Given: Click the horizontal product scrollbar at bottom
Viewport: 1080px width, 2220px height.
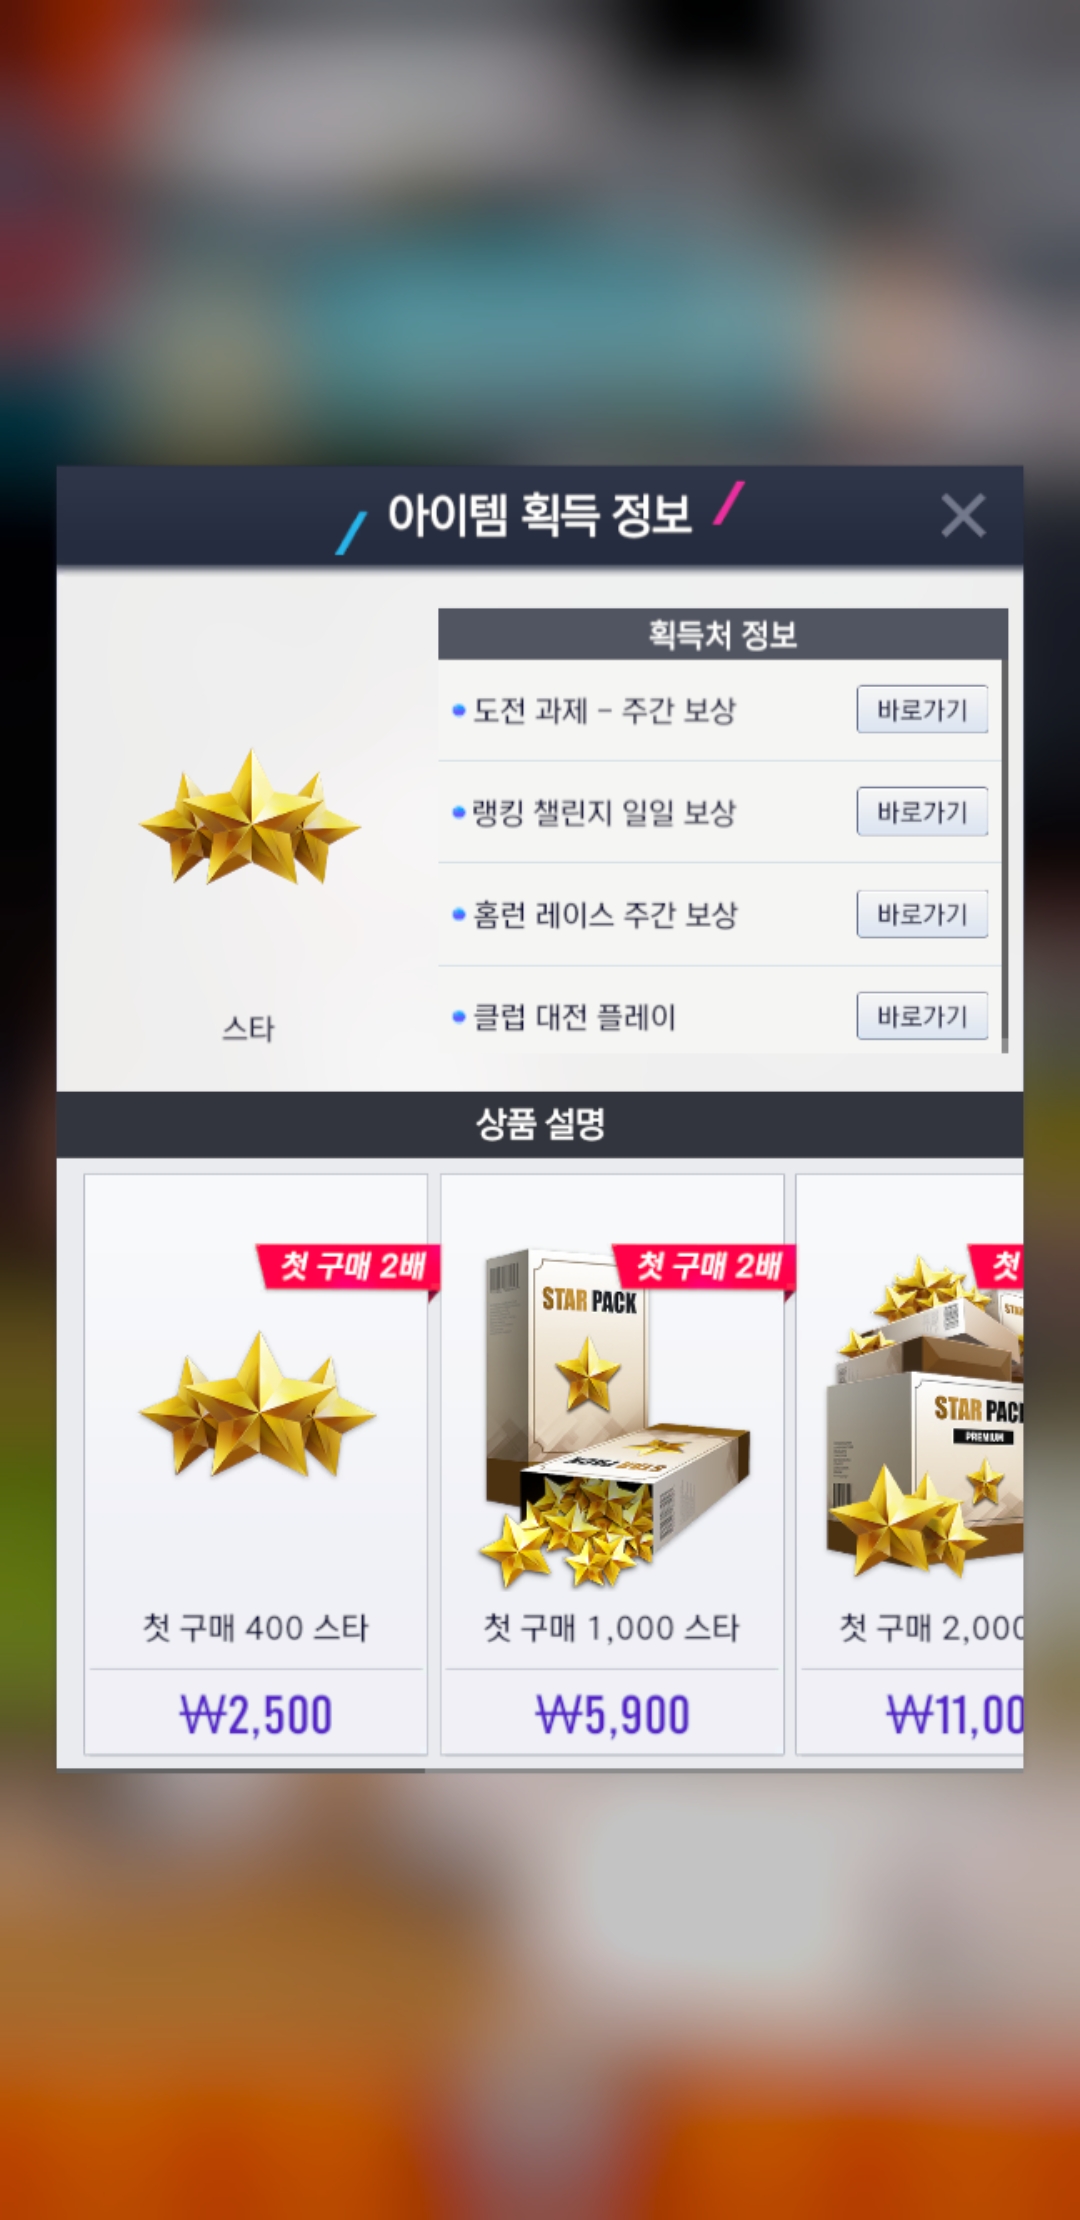Looking at the screenshot, I should click(240, 1770).
